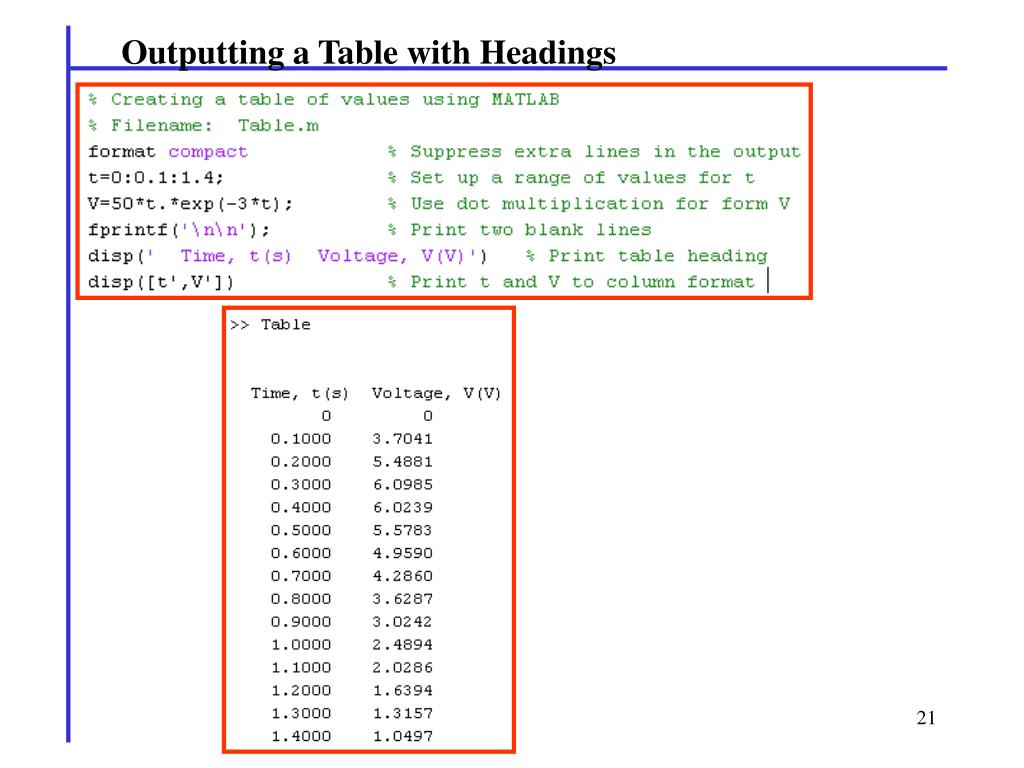1024x768 pixels.
Task: Click the voltage value 2.0286
Action: tap(402, 667)
